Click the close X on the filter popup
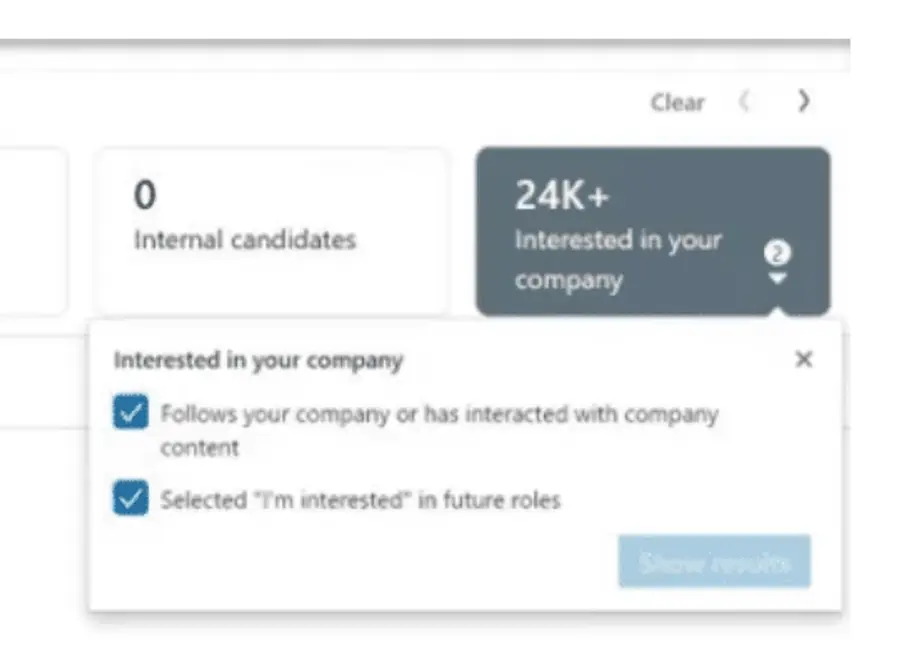This screenshot has width=900, height=660. [x=803, y=359]
